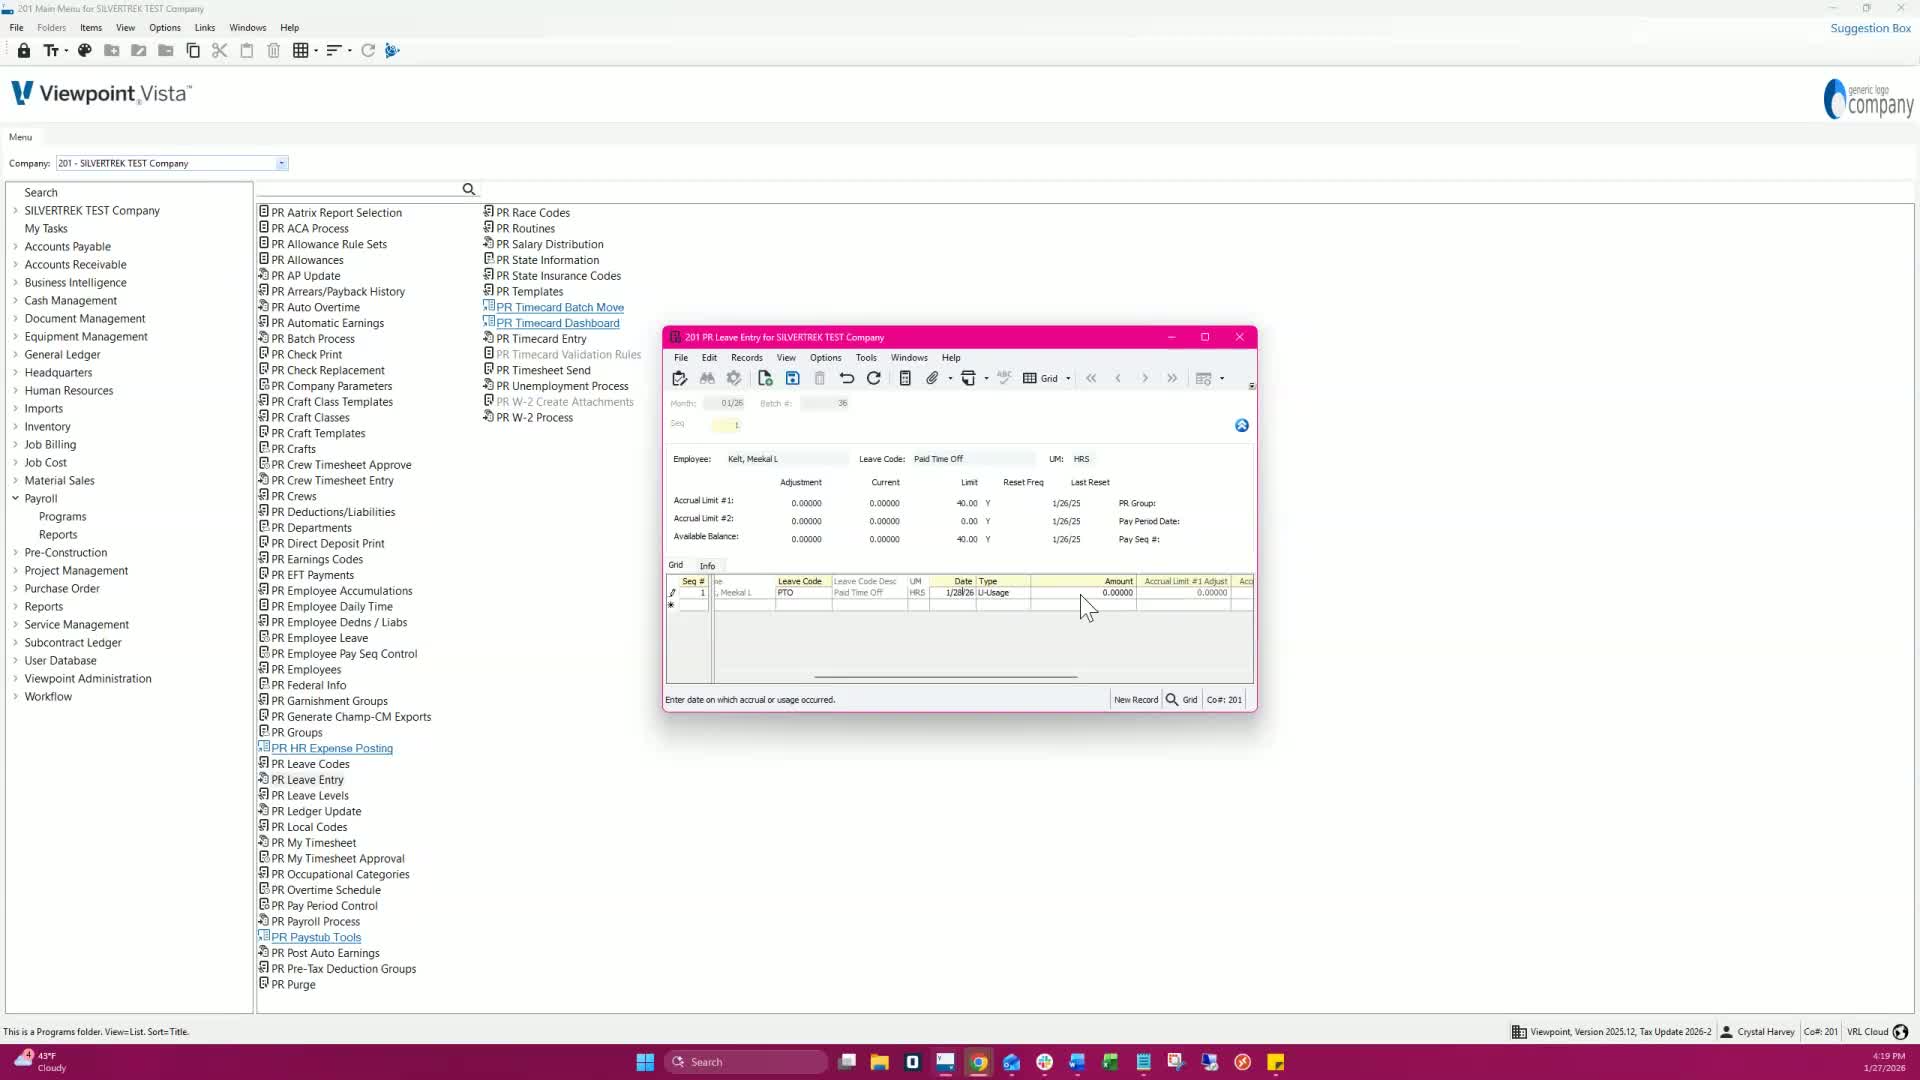Collapse header with blue double-chevron button
1920x1080 pixels.
[1241, 425]
